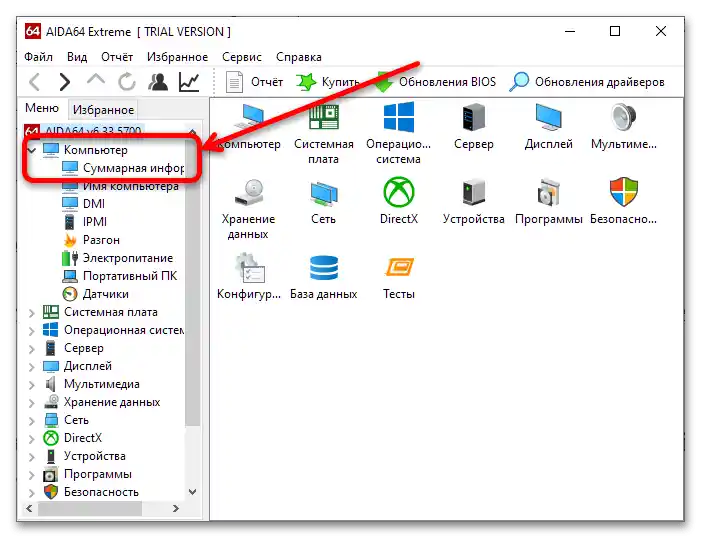Viewport: 701px width, 538px height.
Task: Expand the DirectX tree node
Action: tap(31, 439)
